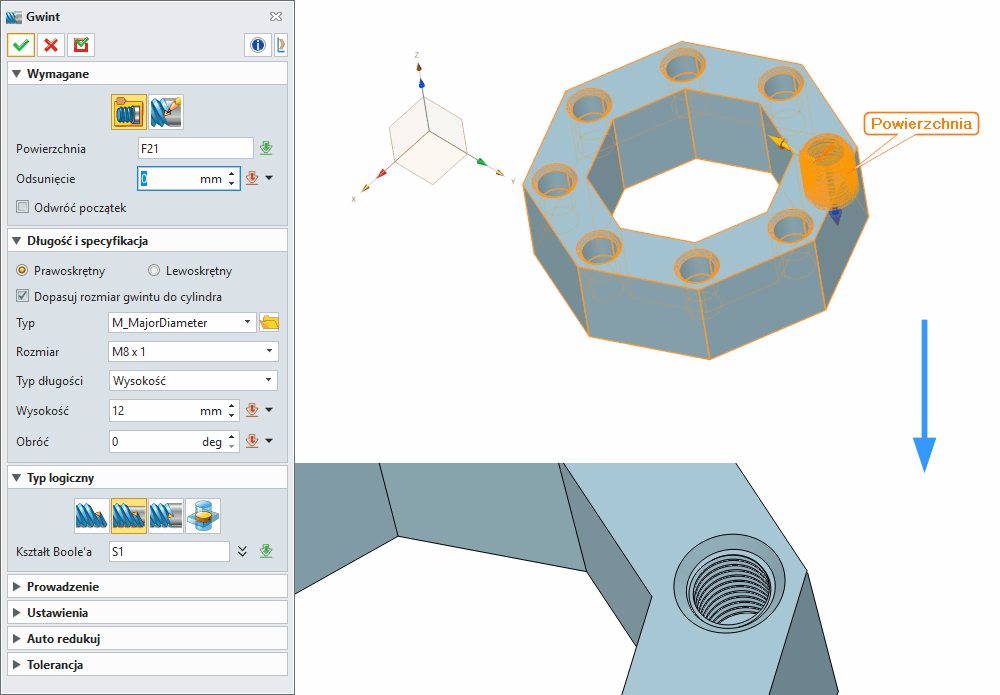Click the Apply icon with red checkbox
Viewport: 1000px width, 695px height.
(80, 44)
